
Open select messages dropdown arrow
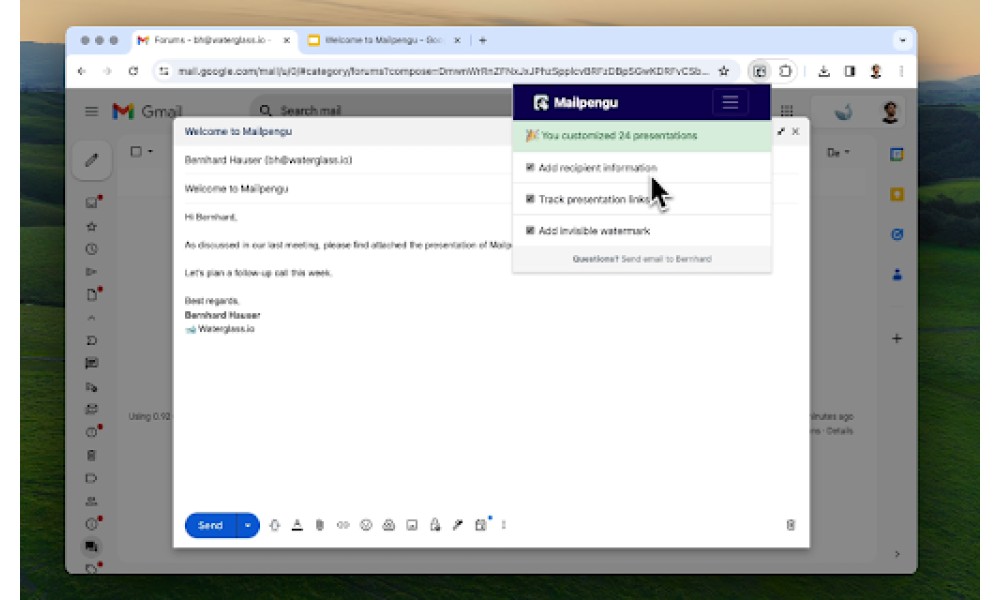(151, 152)
